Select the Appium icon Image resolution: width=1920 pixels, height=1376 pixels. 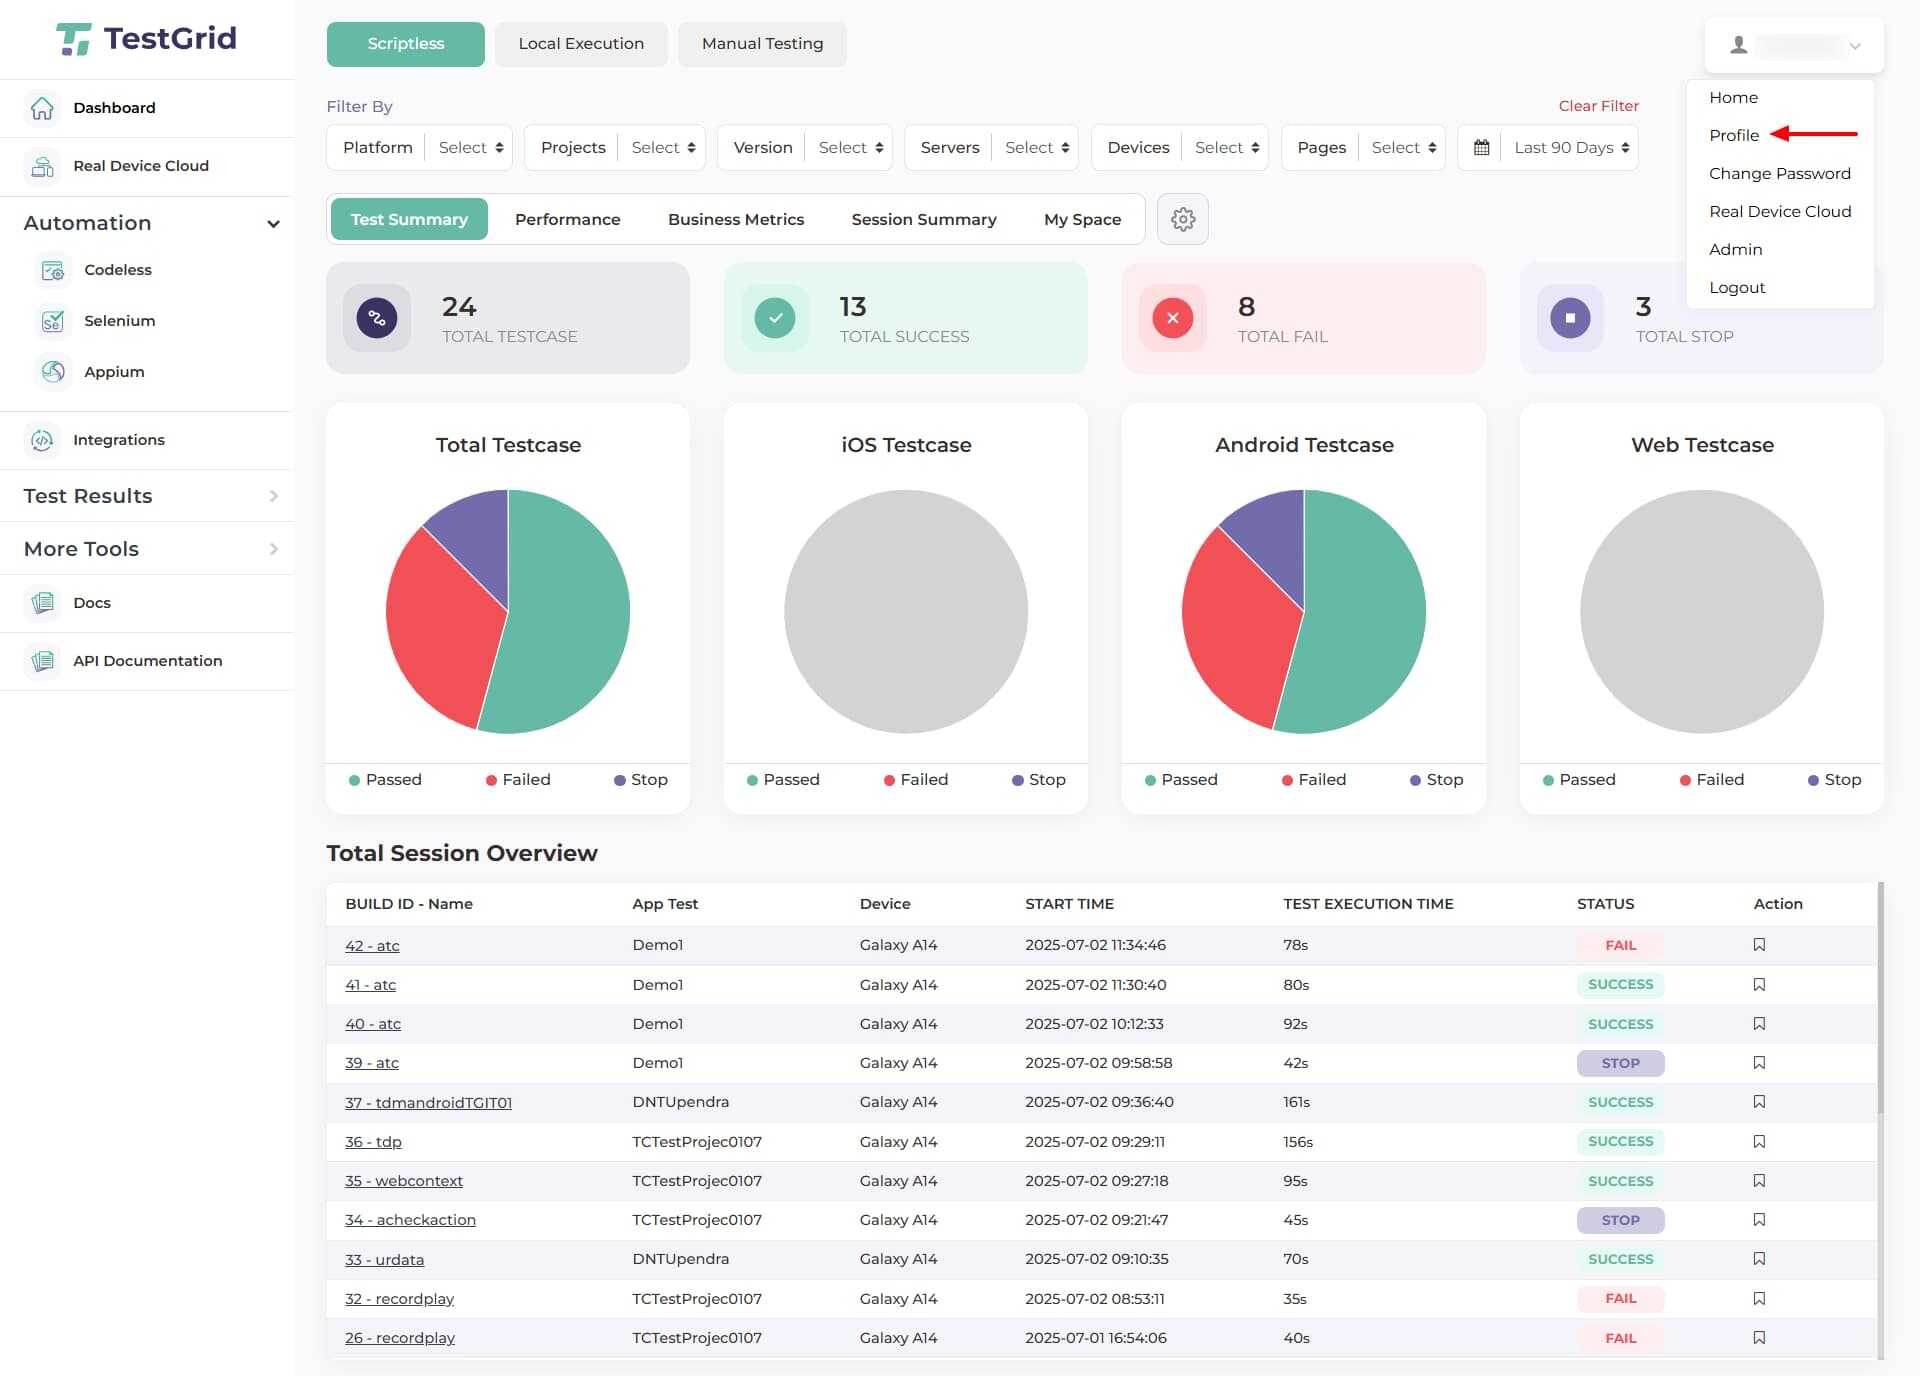pos(53,372)
